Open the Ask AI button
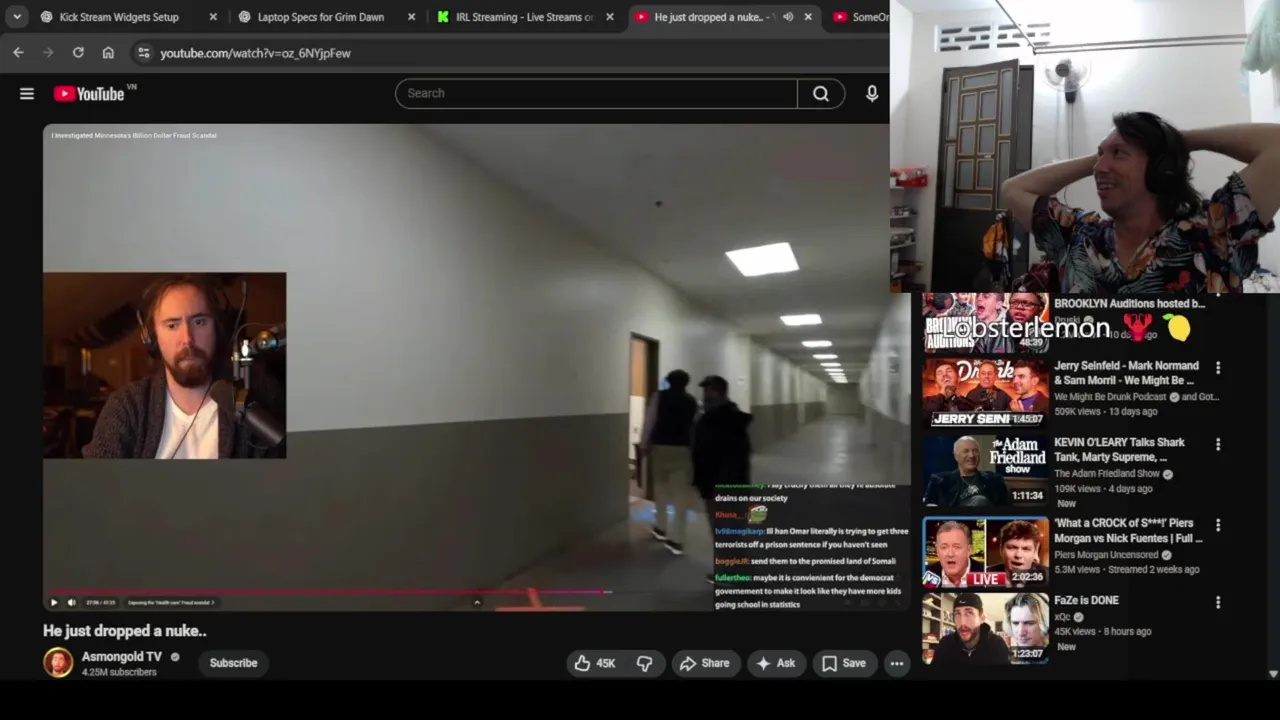Screen dimensions: 1280x720 [776, 663]
